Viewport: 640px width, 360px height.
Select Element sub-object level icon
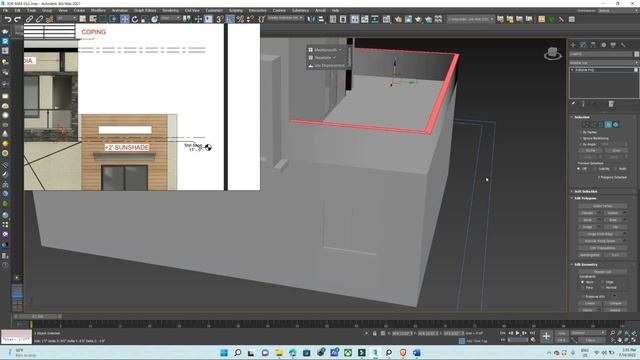[616, 124]
